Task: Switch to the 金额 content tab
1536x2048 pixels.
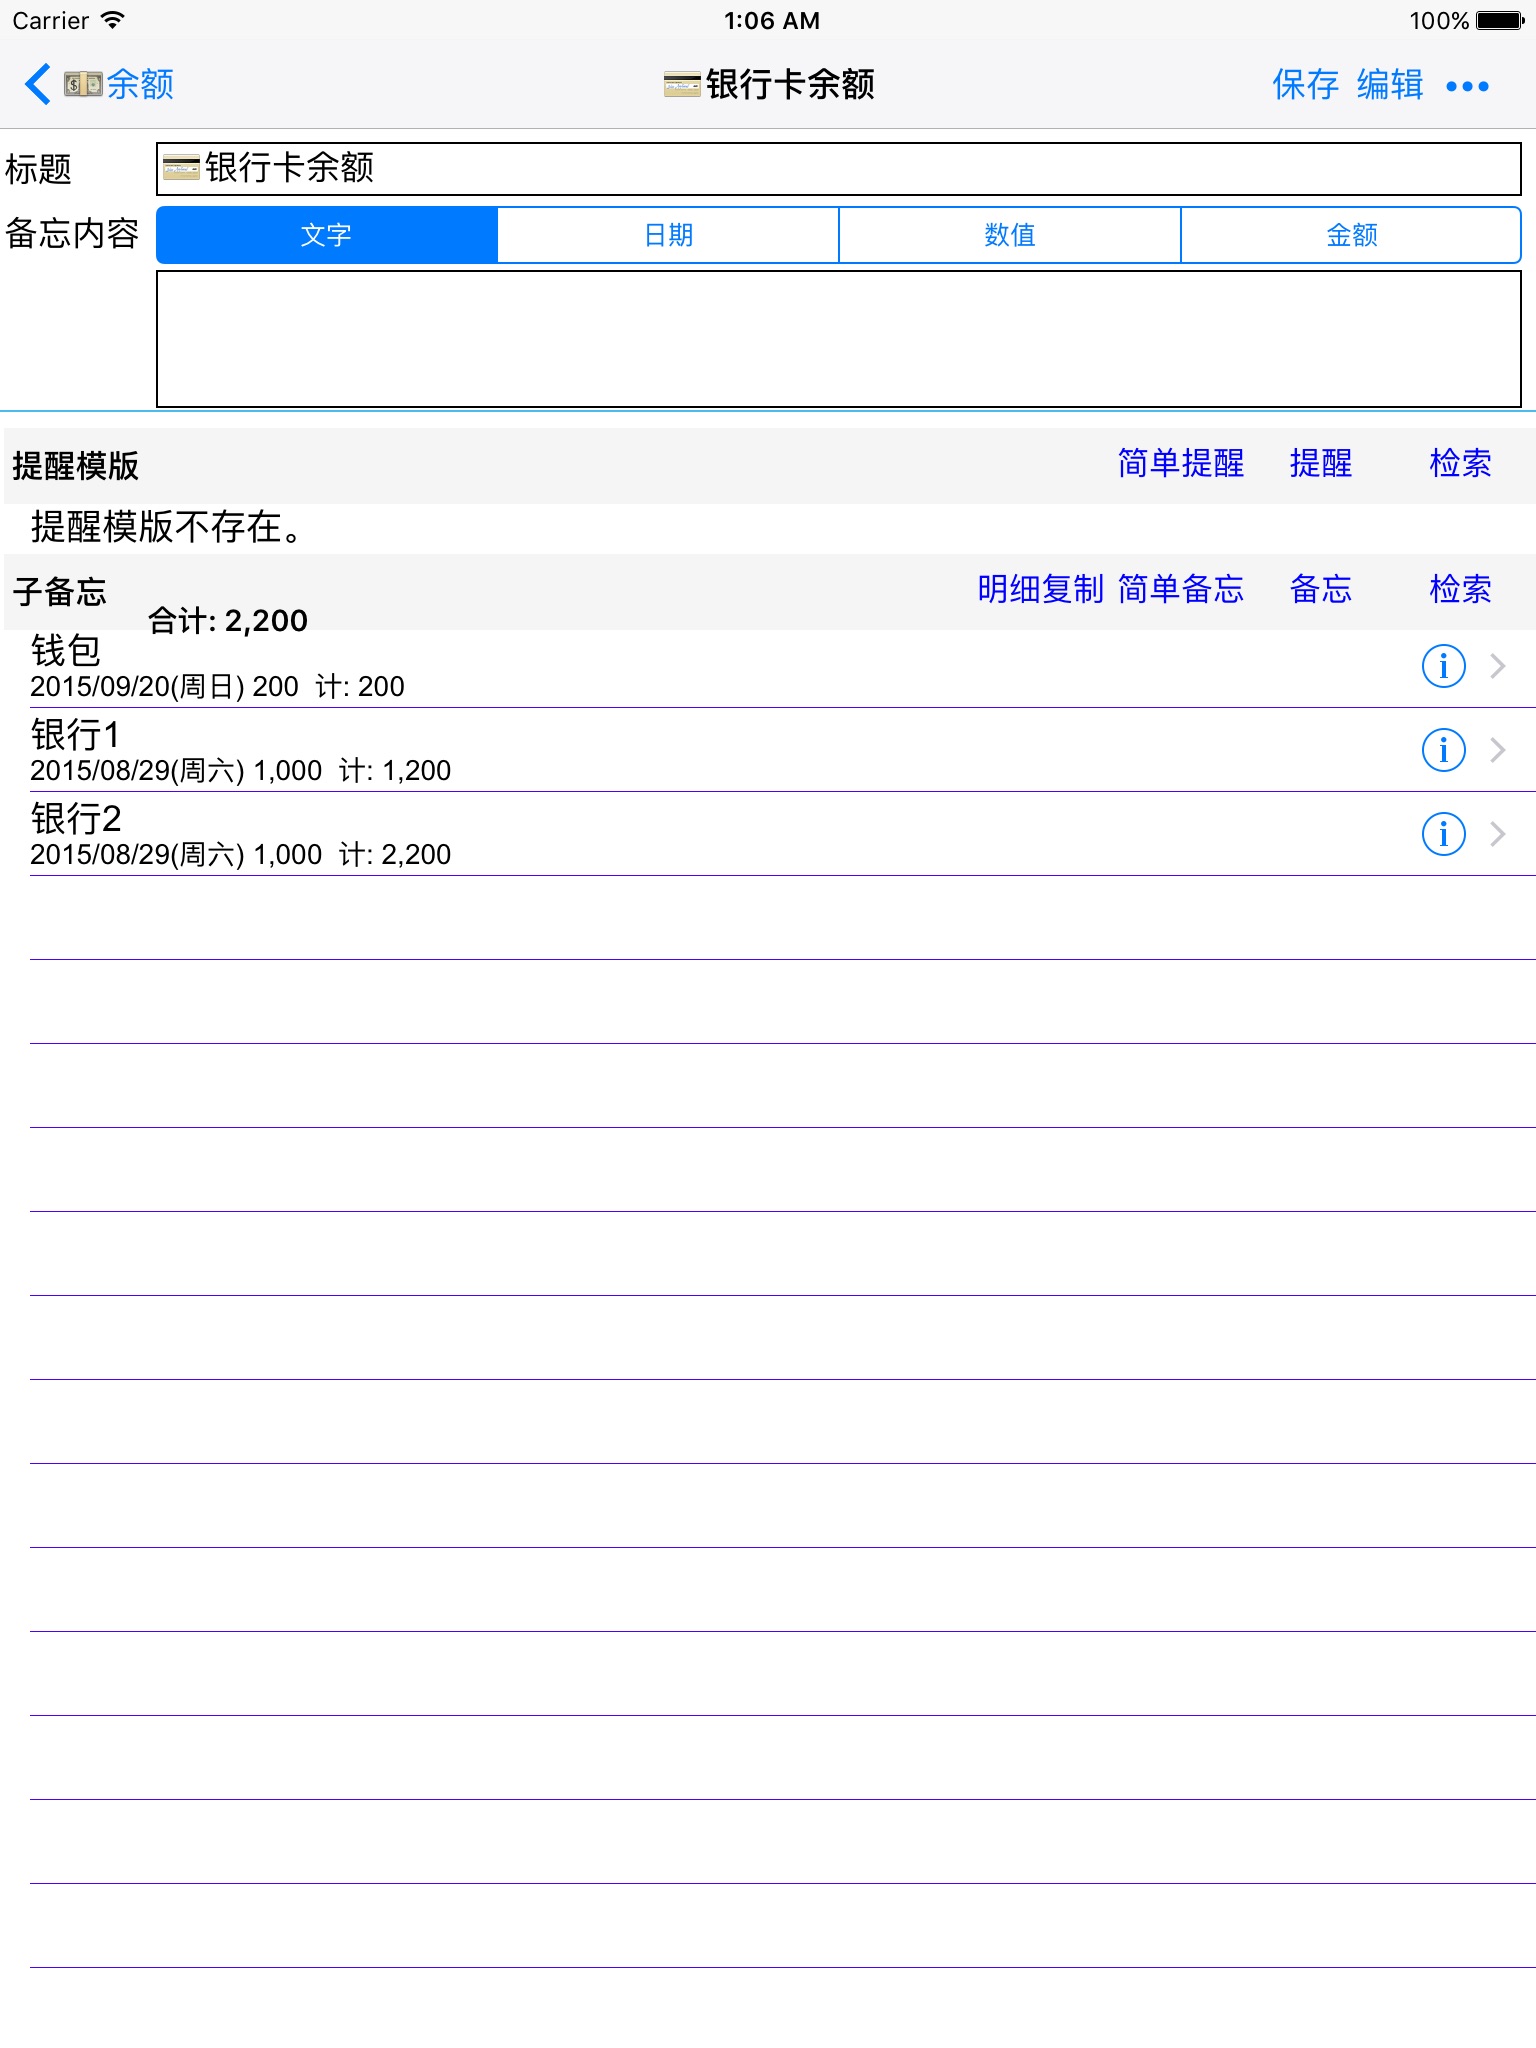Action: tap(1351, 235)
